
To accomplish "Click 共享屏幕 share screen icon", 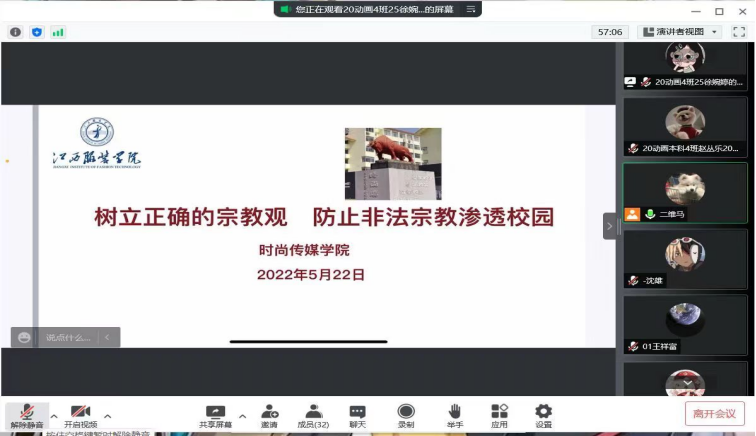I will (x=215, y=414).
